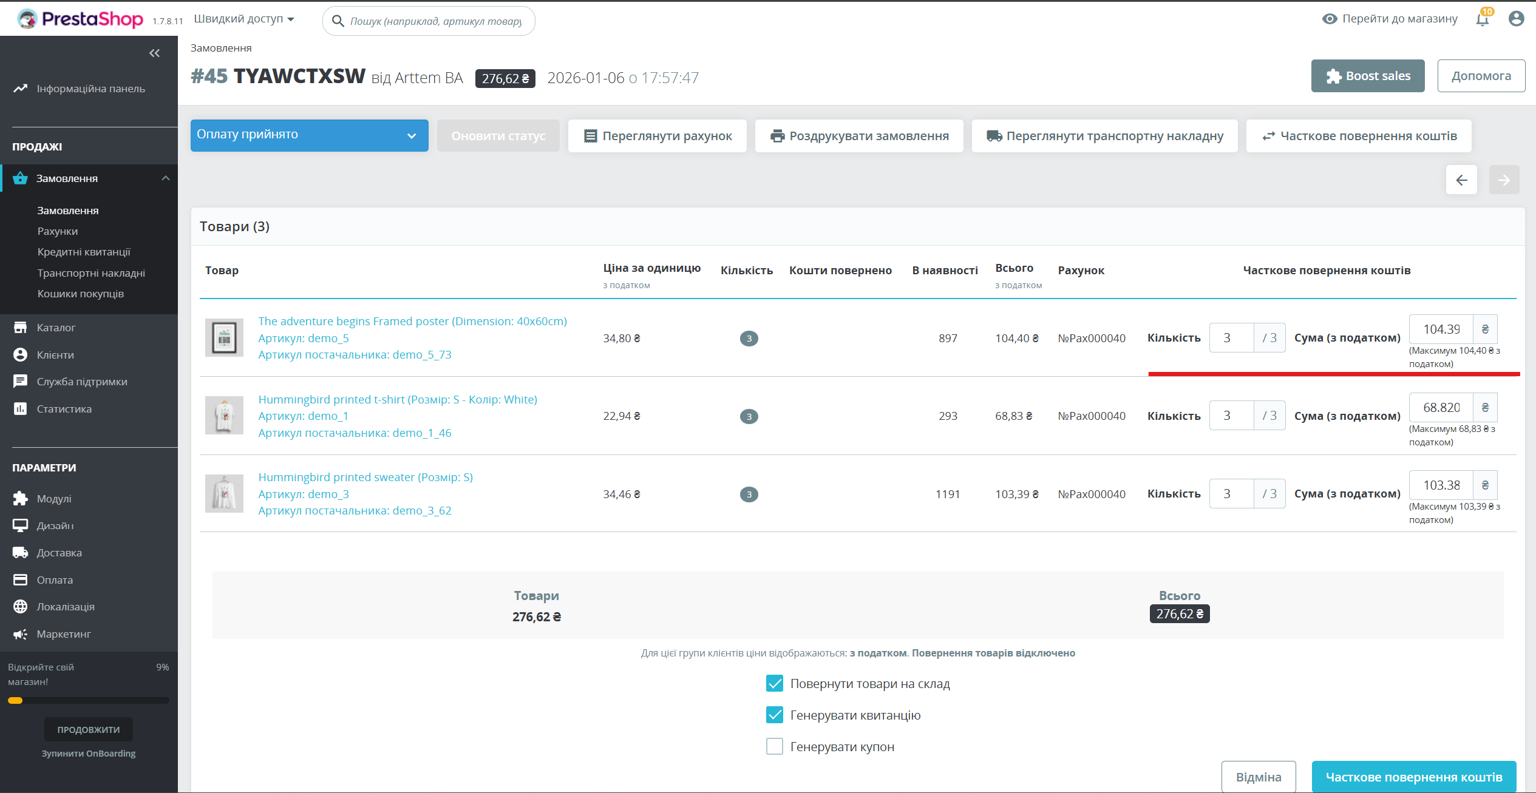Open Рахунки submenu item
The width and height of the screenshot is (1536, 793).
(57, 231)
